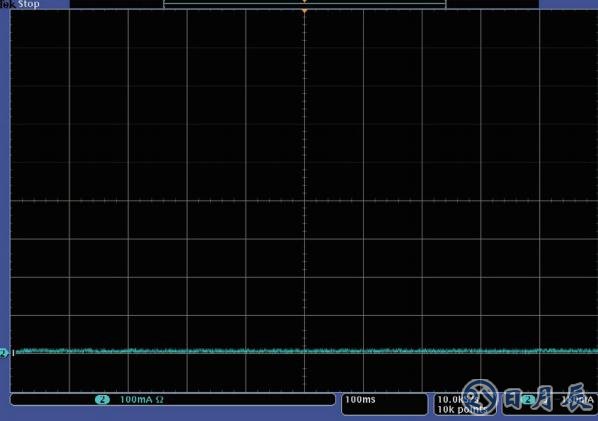Click the 10.0kS/s sample rate readout
Screen dimensions: 598x421
458,400
